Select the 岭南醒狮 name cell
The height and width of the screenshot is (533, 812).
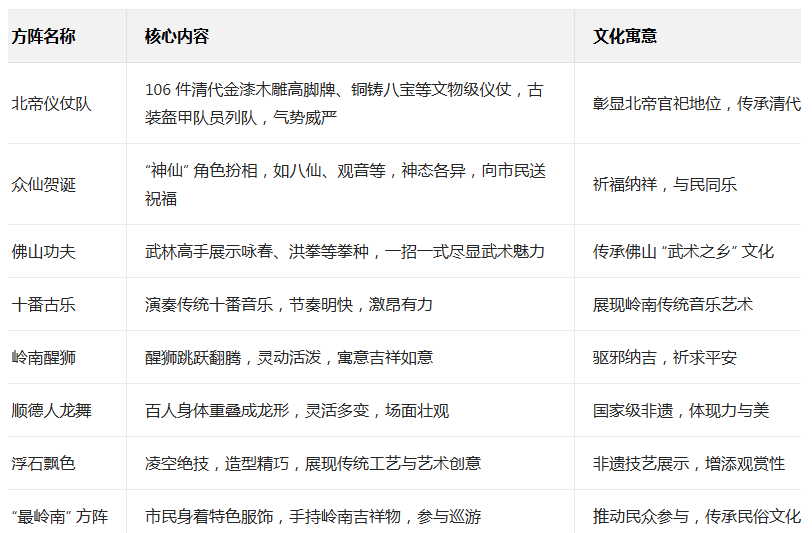43,357
